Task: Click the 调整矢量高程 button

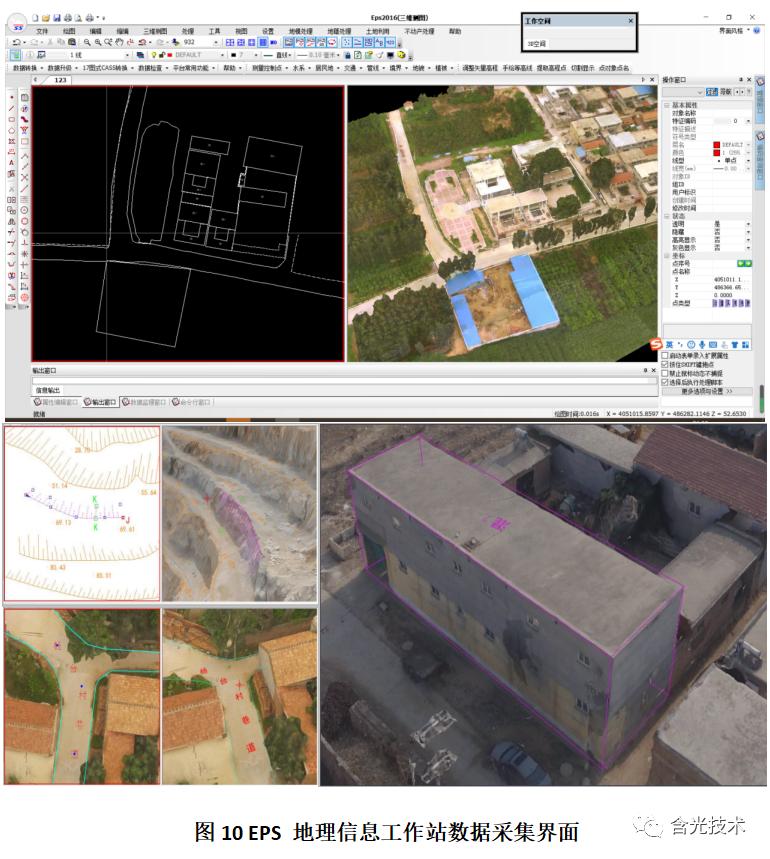Action: point(479,68)
